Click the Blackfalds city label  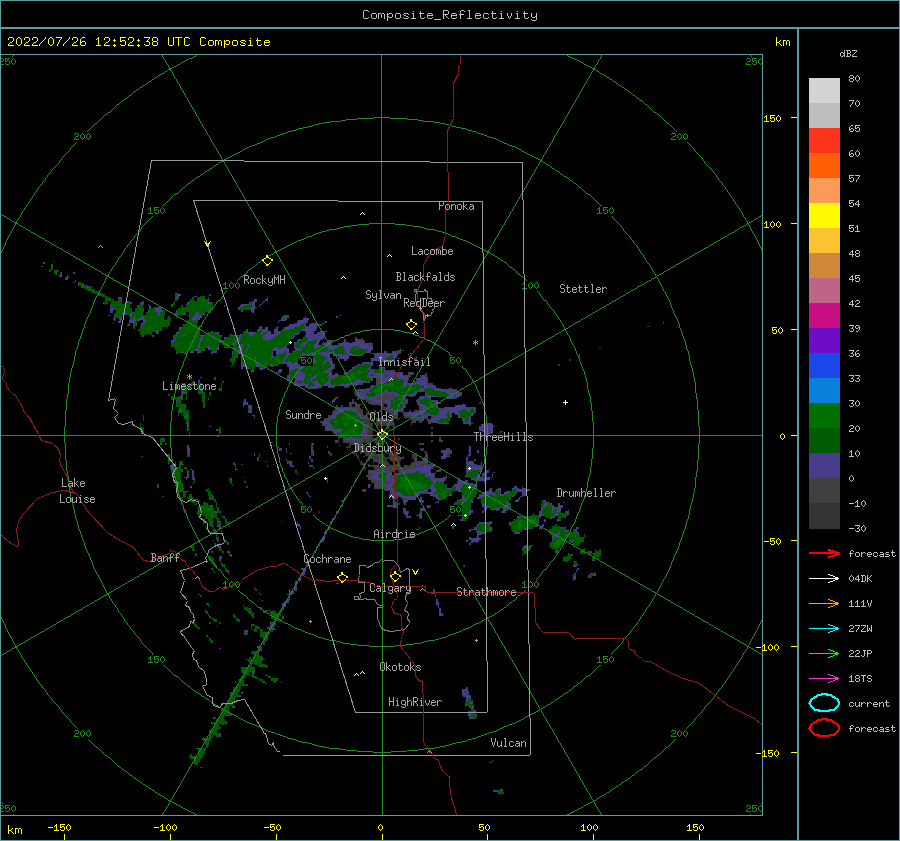tap(425, 277)
